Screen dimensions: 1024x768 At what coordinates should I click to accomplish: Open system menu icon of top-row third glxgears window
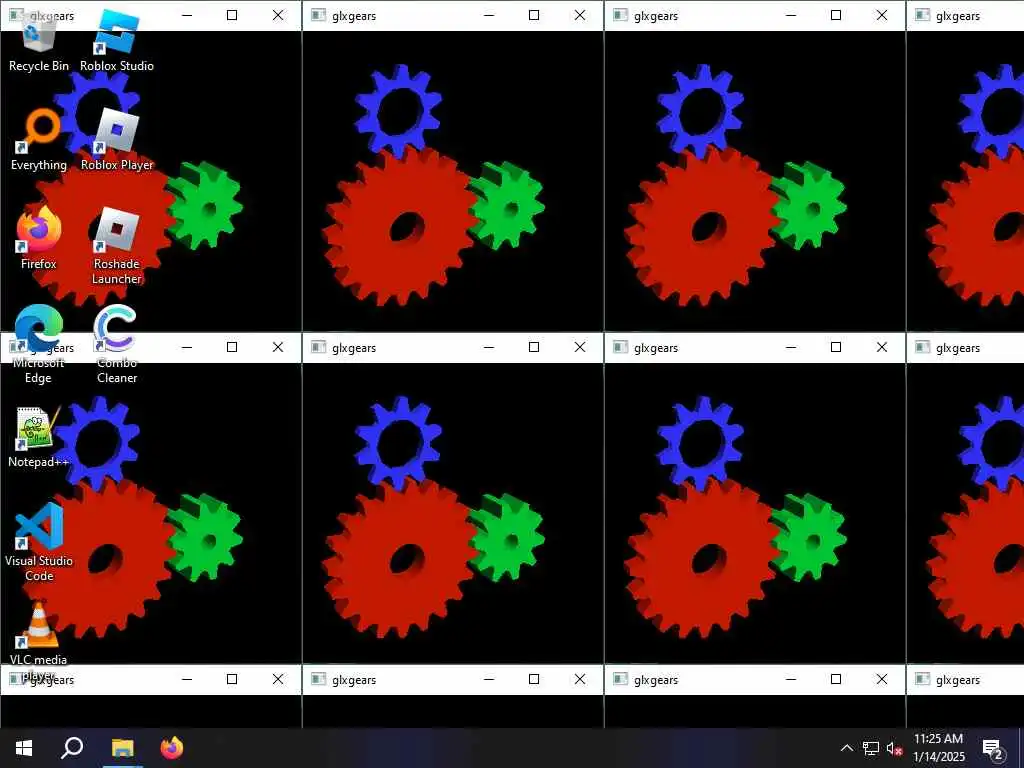pos(620,16)
